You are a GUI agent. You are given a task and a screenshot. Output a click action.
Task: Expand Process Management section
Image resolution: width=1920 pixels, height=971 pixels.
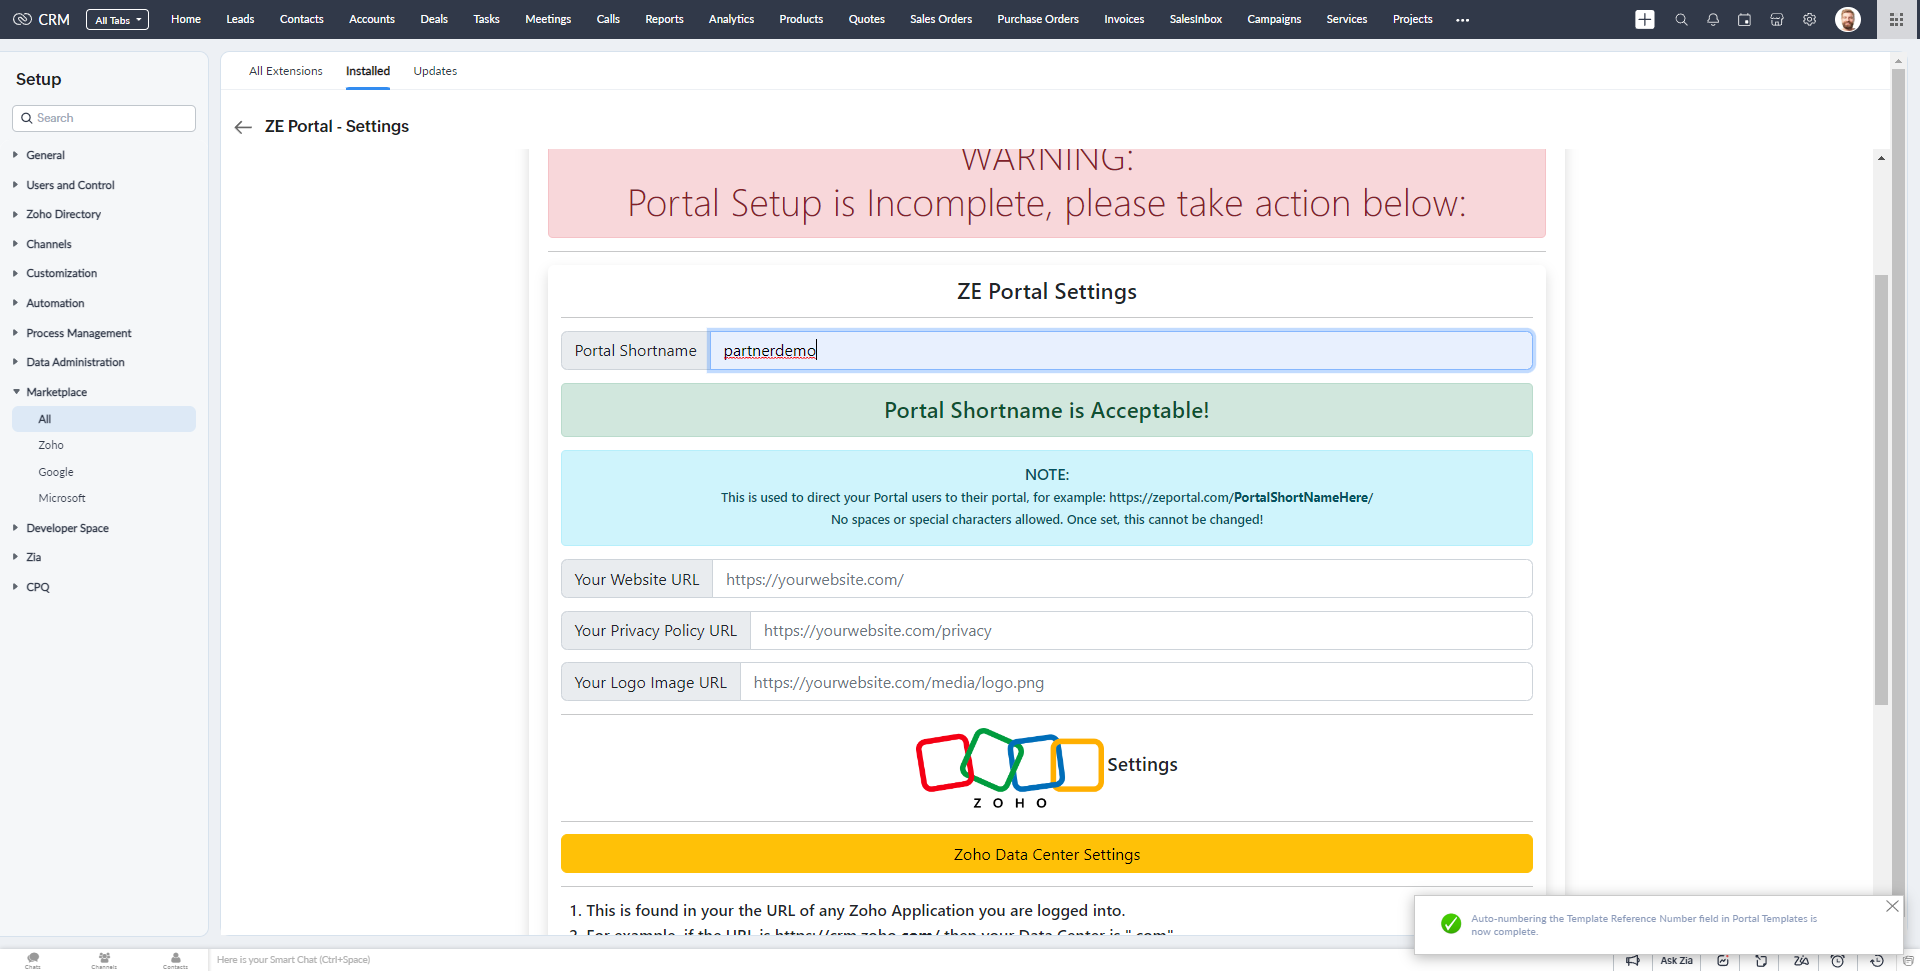pyautogui.click(x=78, y=333)
